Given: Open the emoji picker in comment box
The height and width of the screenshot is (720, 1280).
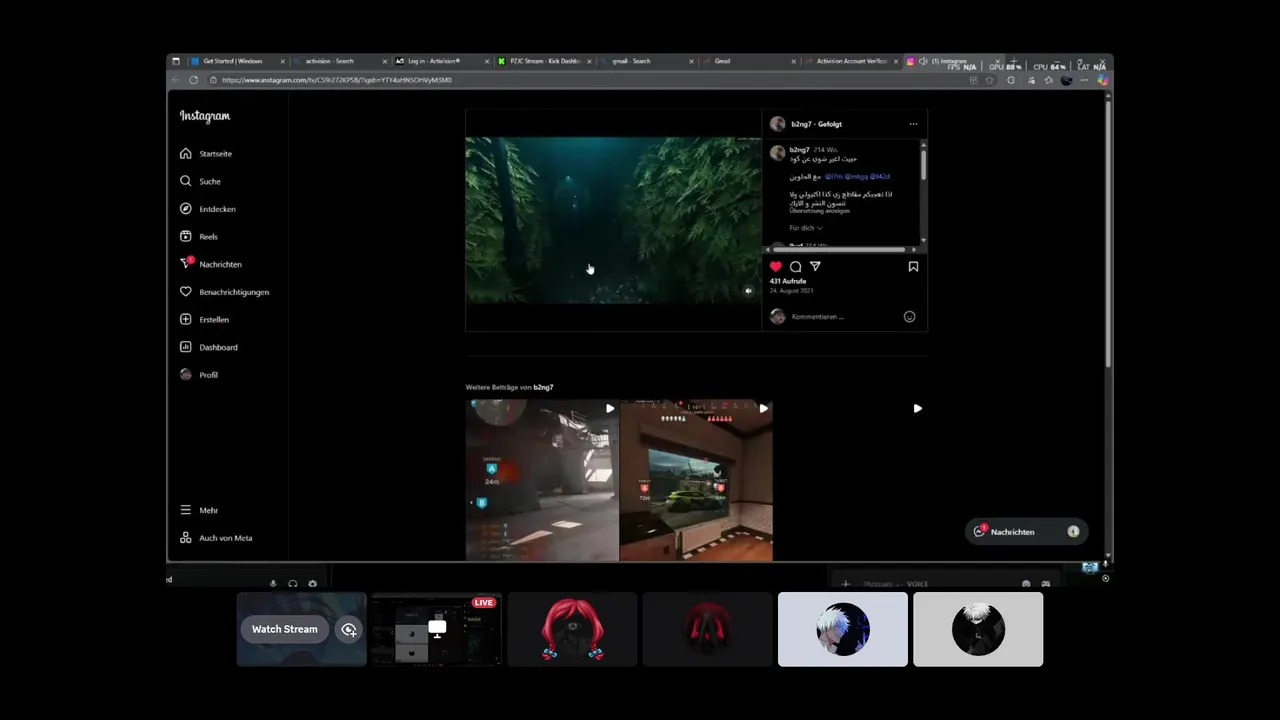Looking at the screenshot, I should click(909, 317).
